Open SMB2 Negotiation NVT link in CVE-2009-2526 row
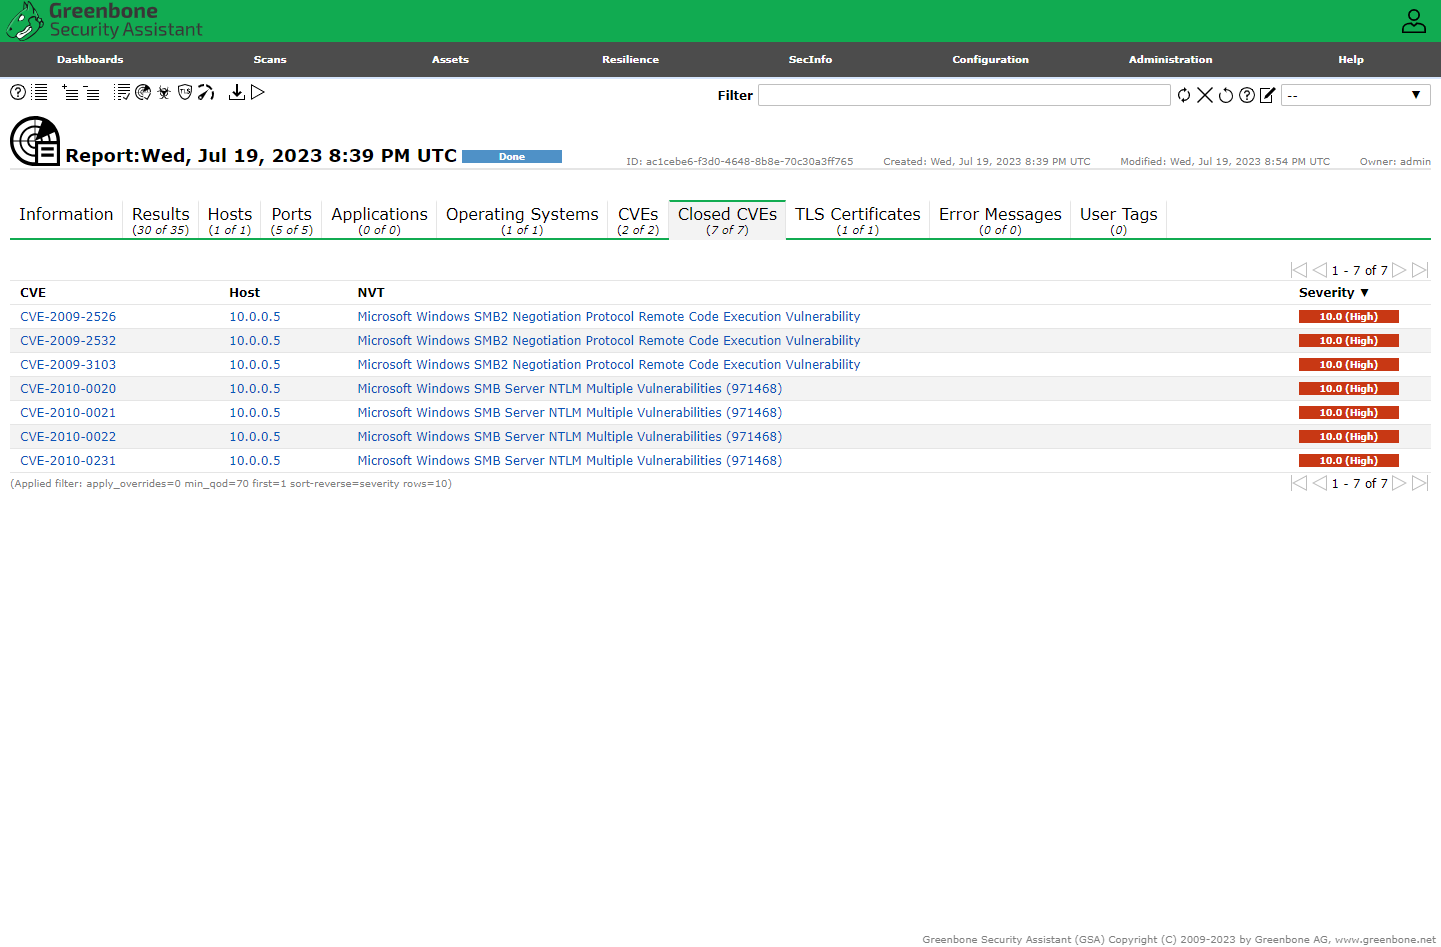Image resolution: width=1441 pixels, height=947 pixels. tap(609, 317)
